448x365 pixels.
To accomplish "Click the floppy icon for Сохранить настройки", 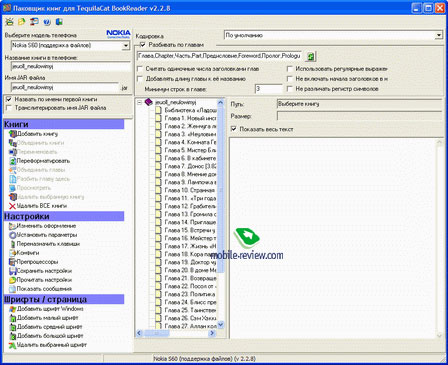I will pyautogui.click(x=13, y=271).
